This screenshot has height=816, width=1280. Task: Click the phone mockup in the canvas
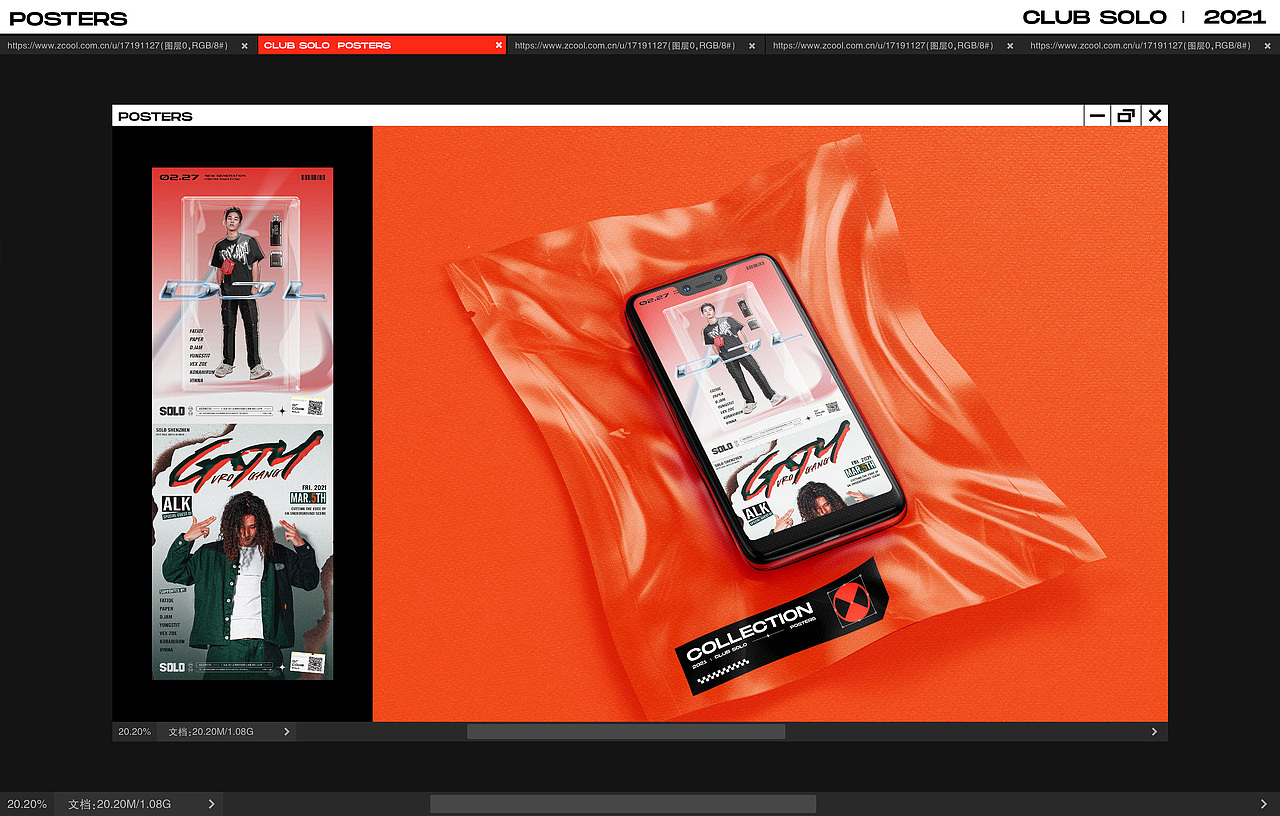click(765, 410)
